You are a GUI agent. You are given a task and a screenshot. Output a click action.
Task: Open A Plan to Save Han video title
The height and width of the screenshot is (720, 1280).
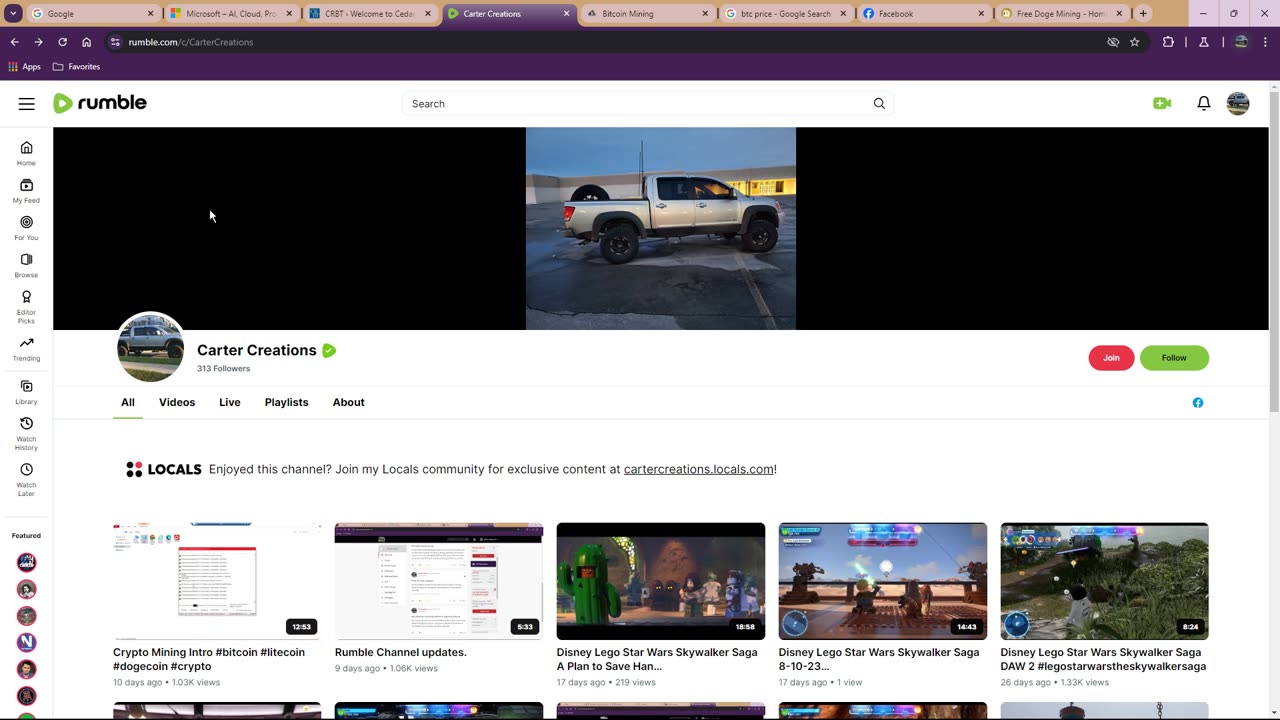[657, 659]
